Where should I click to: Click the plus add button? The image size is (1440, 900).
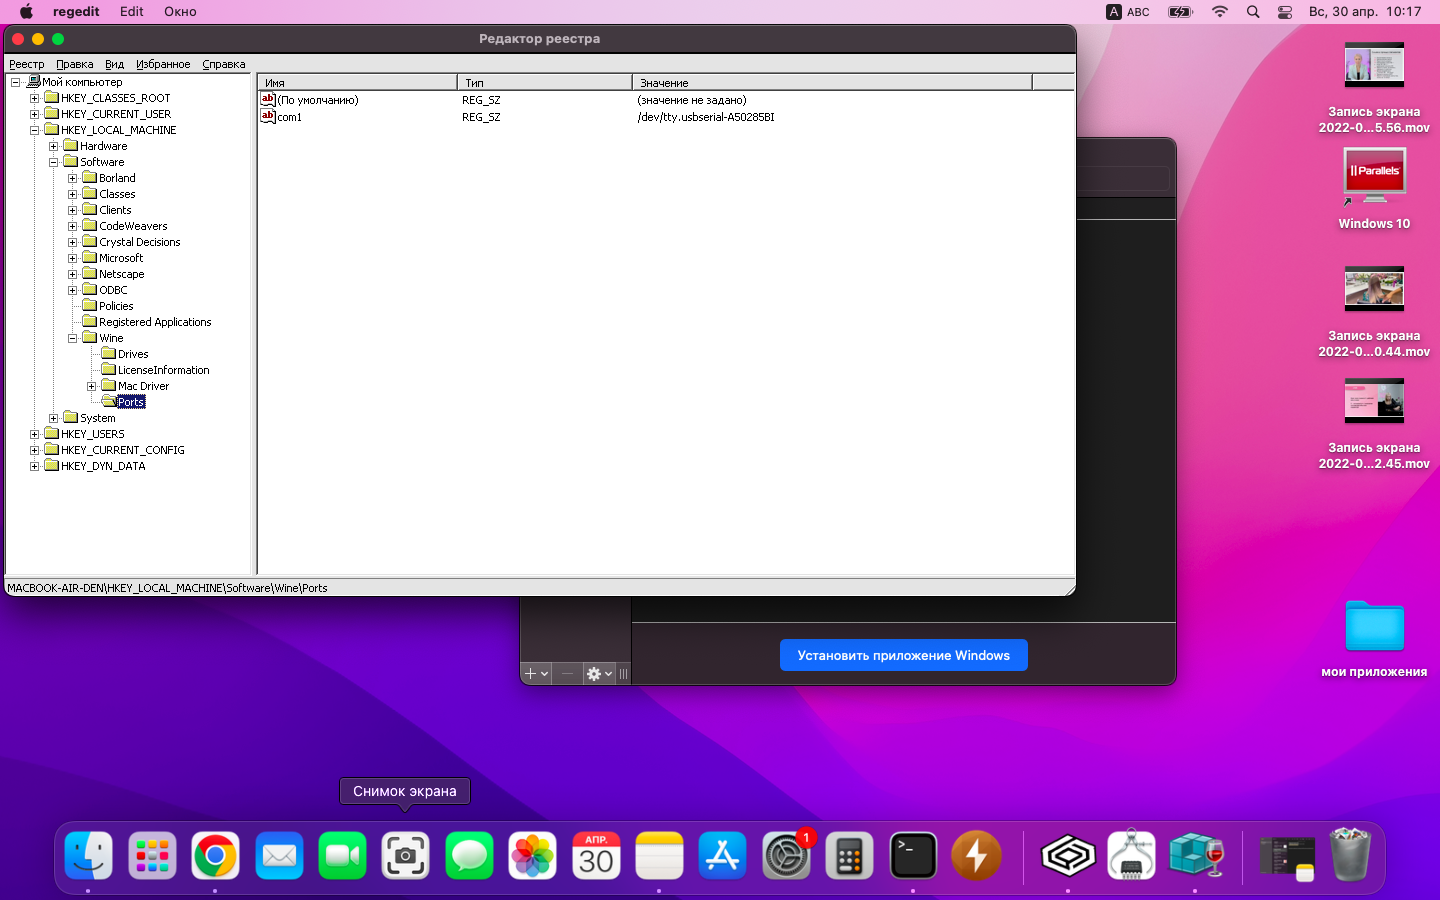[x=532, y=674]
